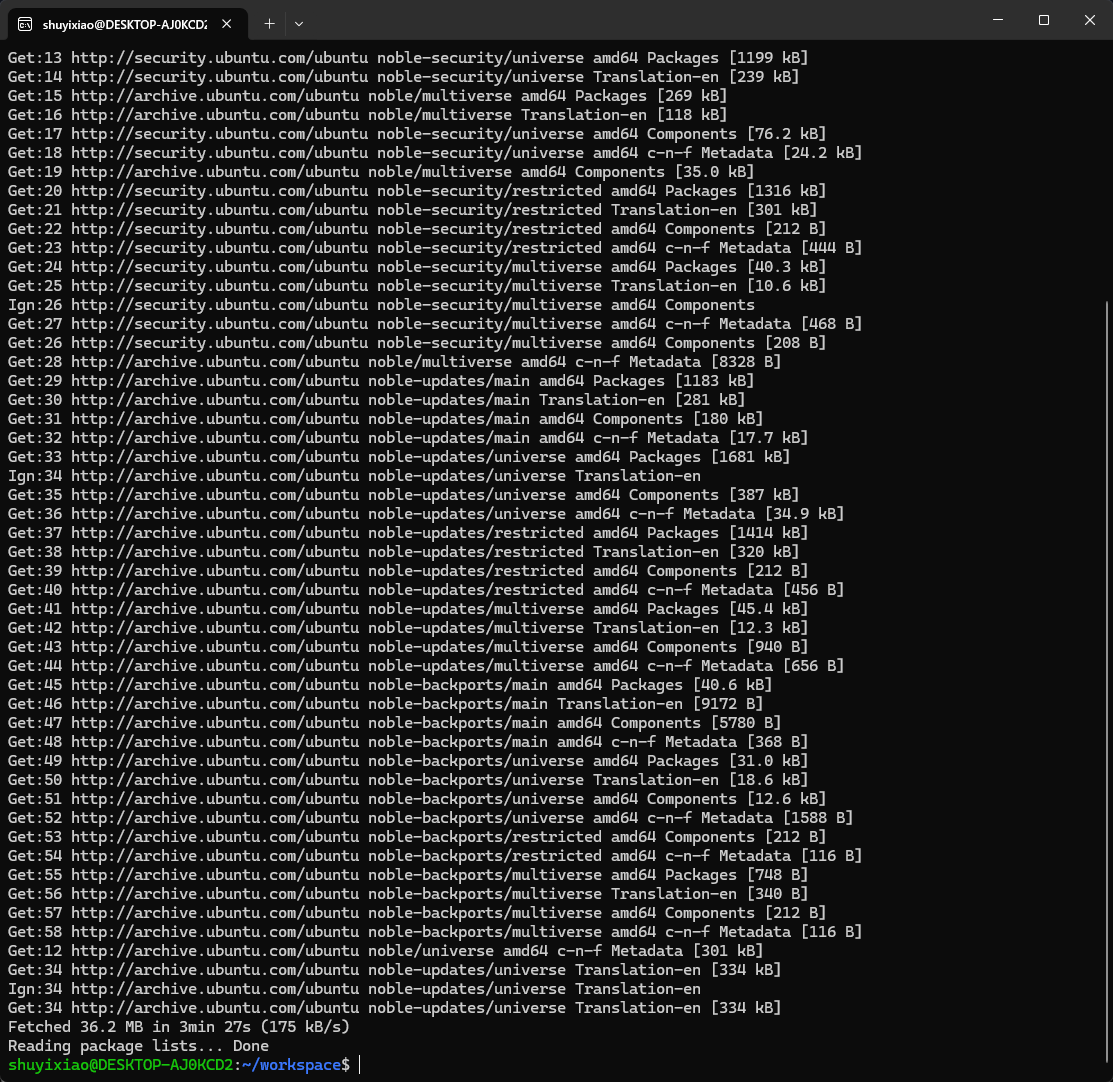
Task: Open a new tab with plus button
Action: tap(269, 24)
